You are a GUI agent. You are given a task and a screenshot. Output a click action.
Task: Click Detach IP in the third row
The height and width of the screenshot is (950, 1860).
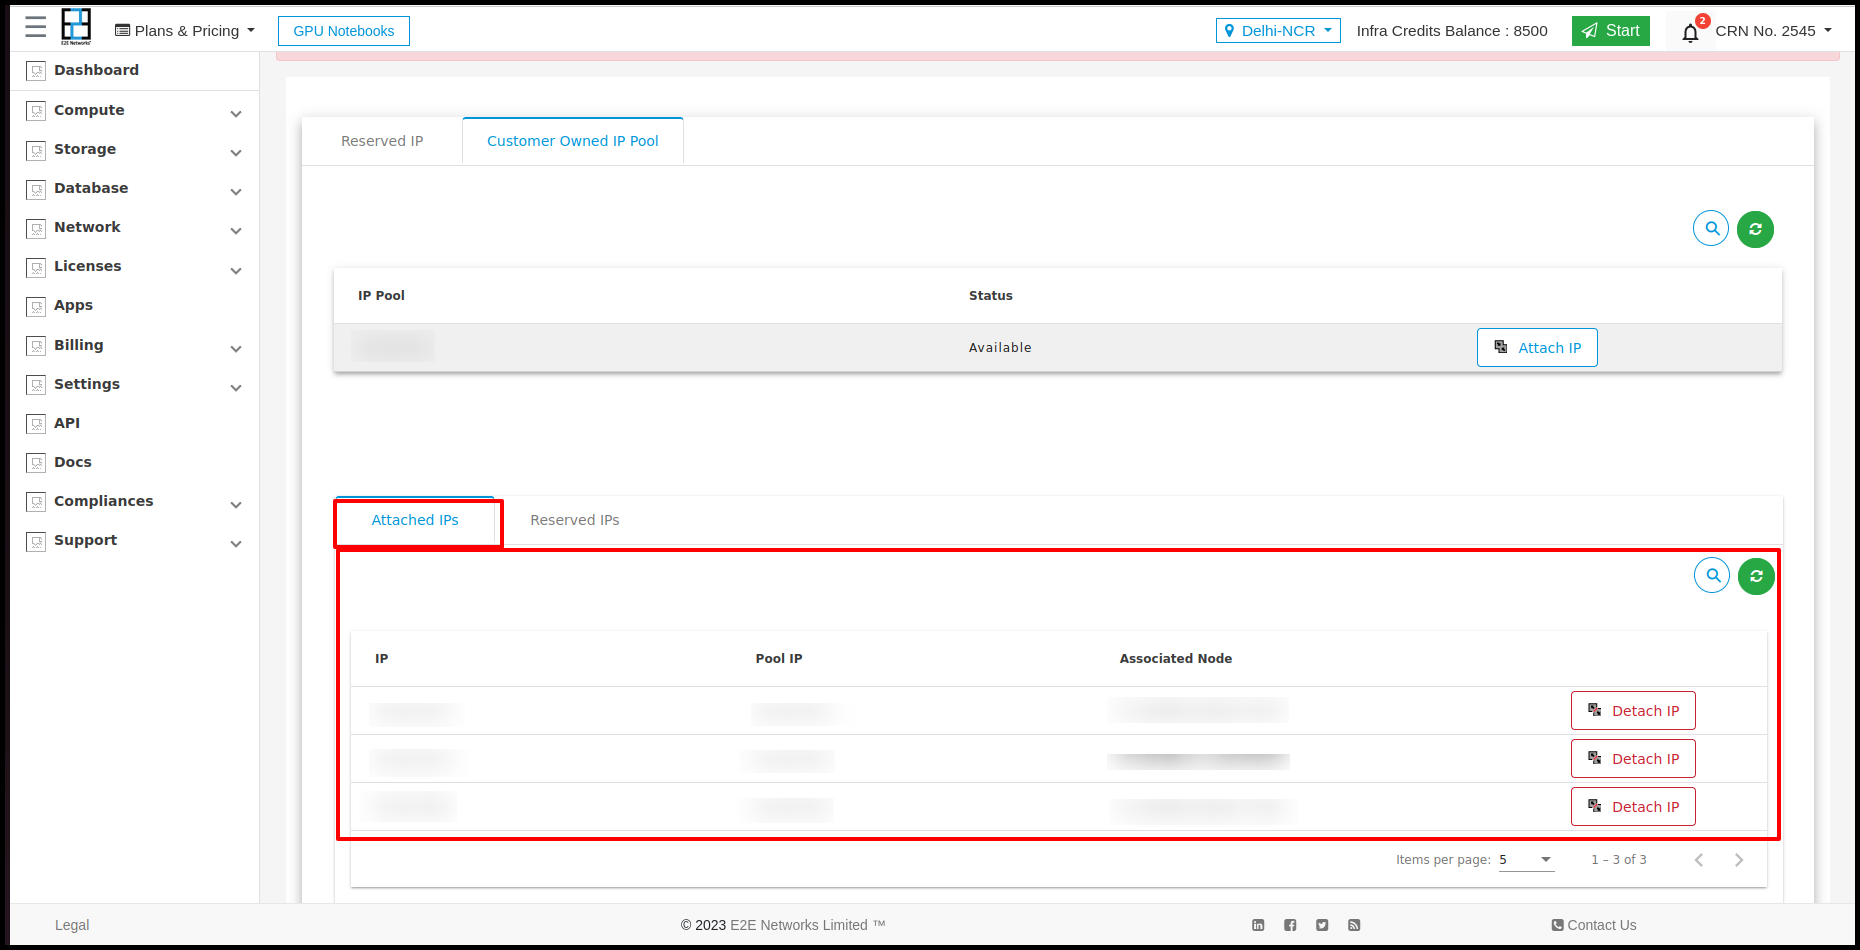[1633, 807]
